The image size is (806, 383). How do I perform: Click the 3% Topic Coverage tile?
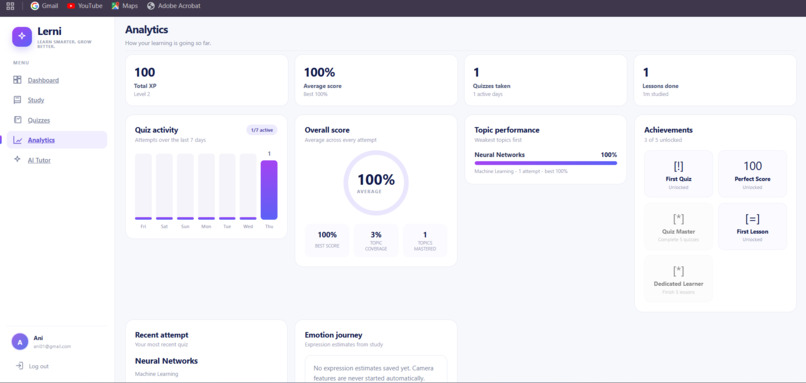pyautogui.click(x=376, y=240)
